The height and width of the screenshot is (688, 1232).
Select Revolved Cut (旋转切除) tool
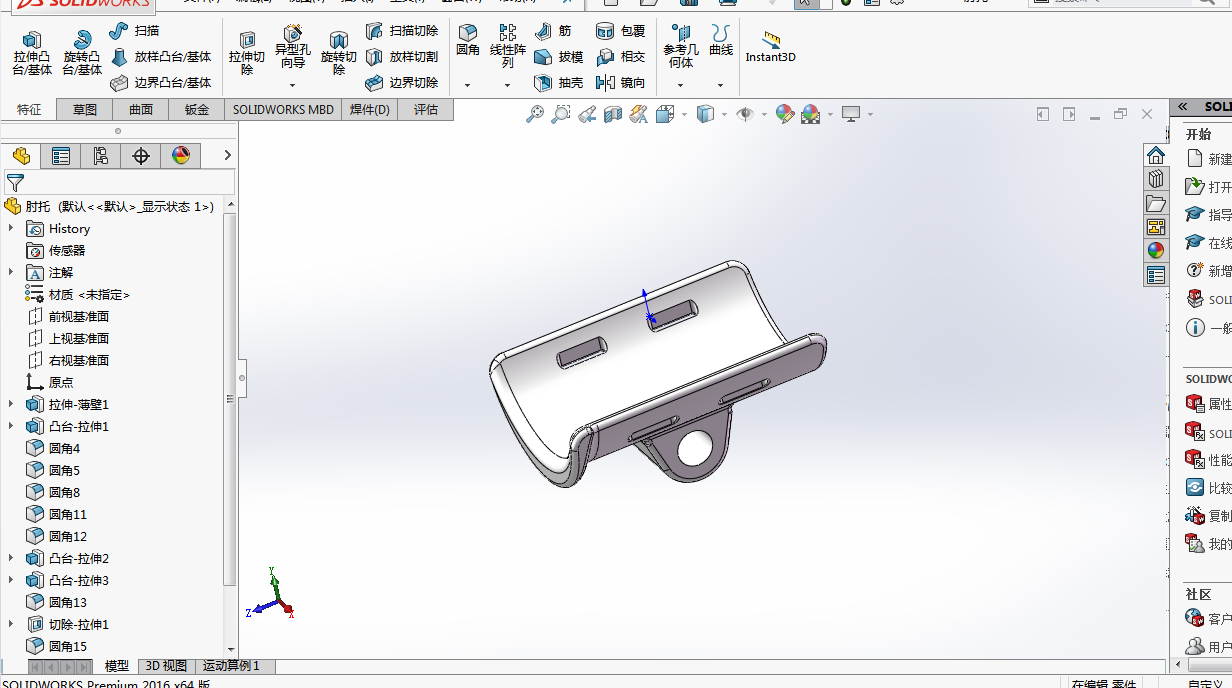pos(339,53)
